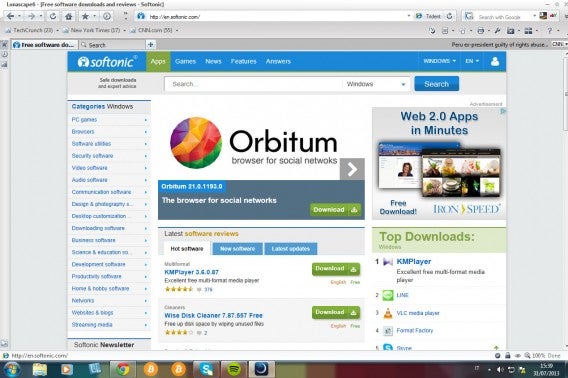Download Orbitum from the banner
This screenshot has width=568, height=378.
[335, 210]
